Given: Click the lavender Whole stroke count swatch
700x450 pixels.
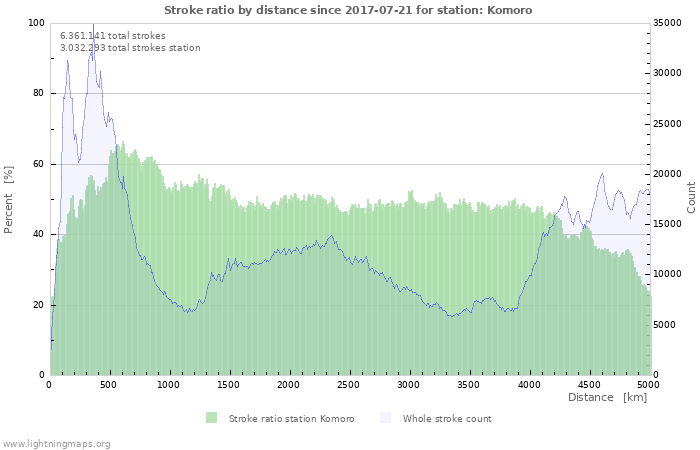Looking at the screenshot, I should (x=385, y=418).
